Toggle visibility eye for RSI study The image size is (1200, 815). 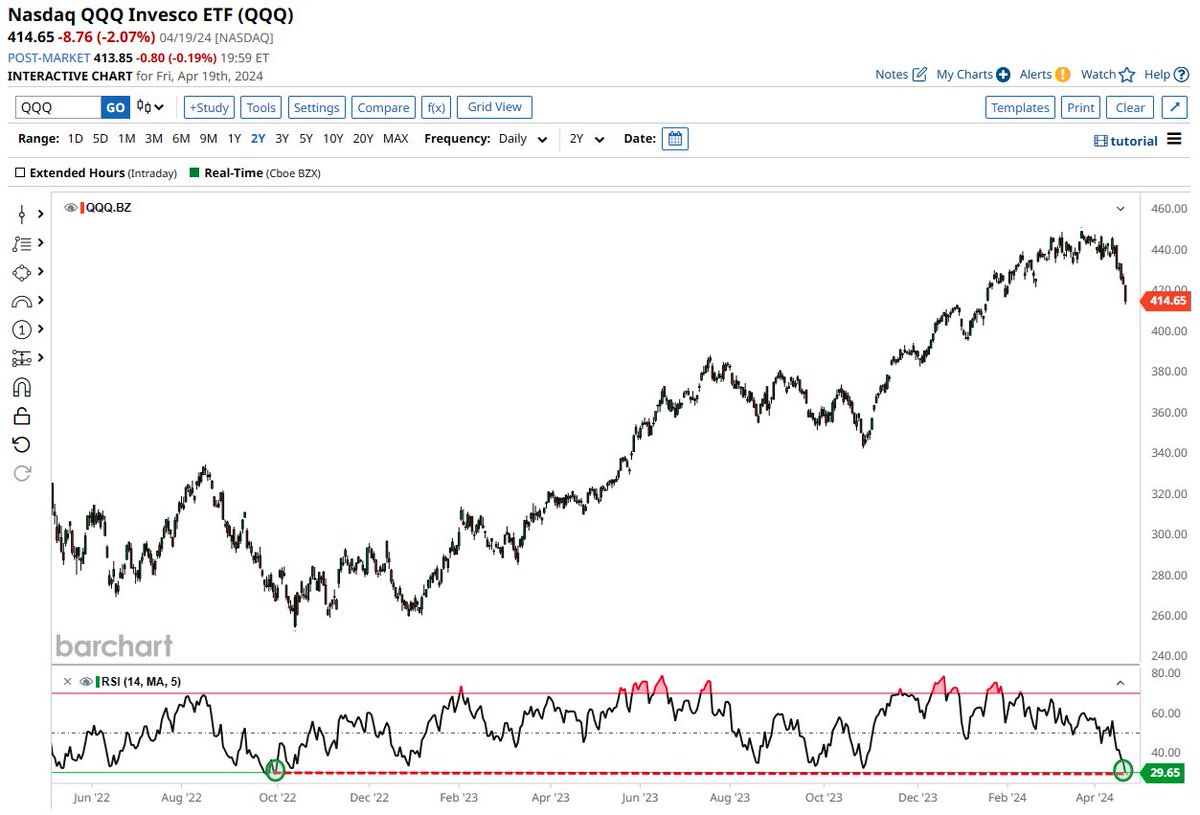coord(84,681)
